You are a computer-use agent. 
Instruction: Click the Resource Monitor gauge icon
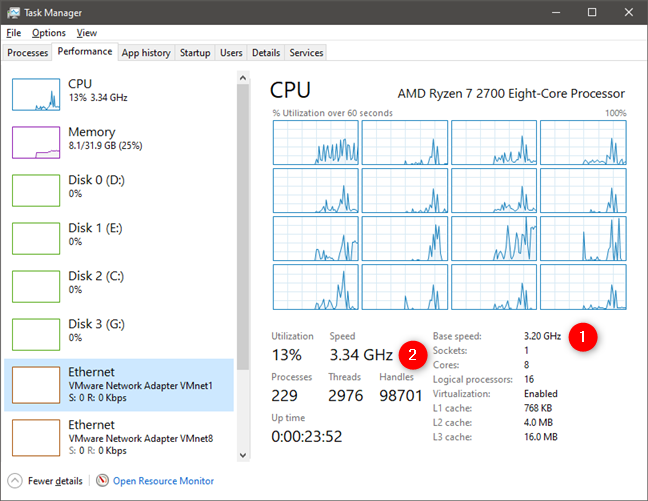102,480
